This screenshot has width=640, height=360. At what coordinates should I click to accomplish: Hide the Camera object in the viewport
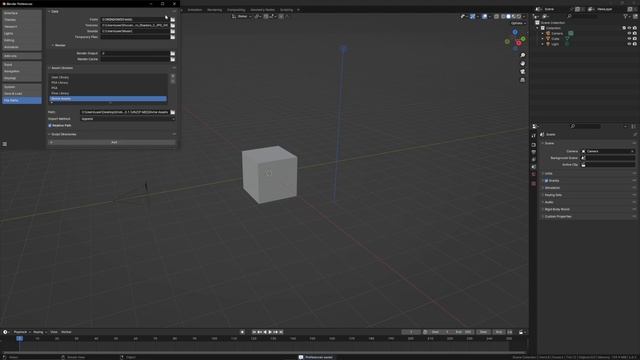tap(629, 33)
